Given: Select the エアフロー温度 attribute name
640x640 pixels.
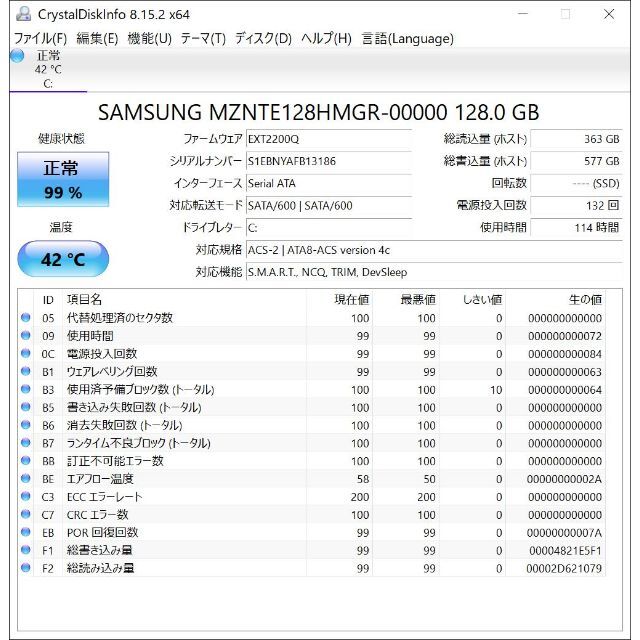Looking at the screenshot, I should [100, 479].
